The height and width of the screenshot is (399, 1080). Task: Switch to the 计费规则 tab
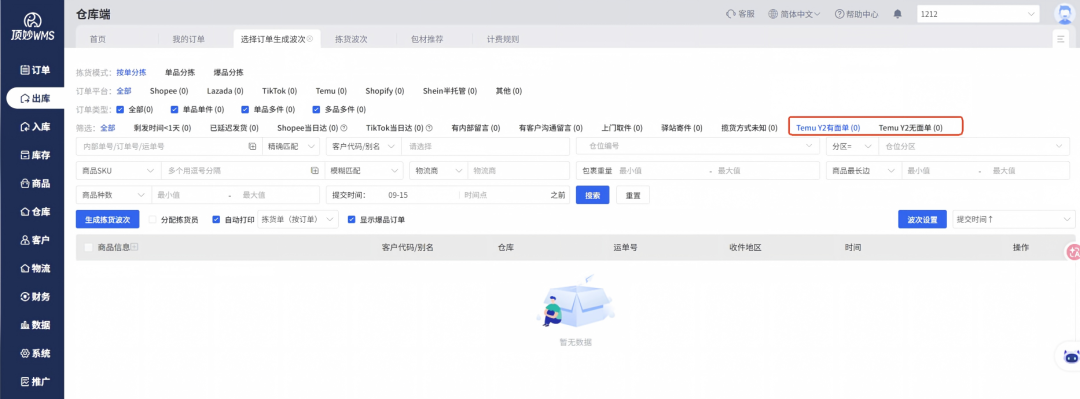click(x=503, y=39)
